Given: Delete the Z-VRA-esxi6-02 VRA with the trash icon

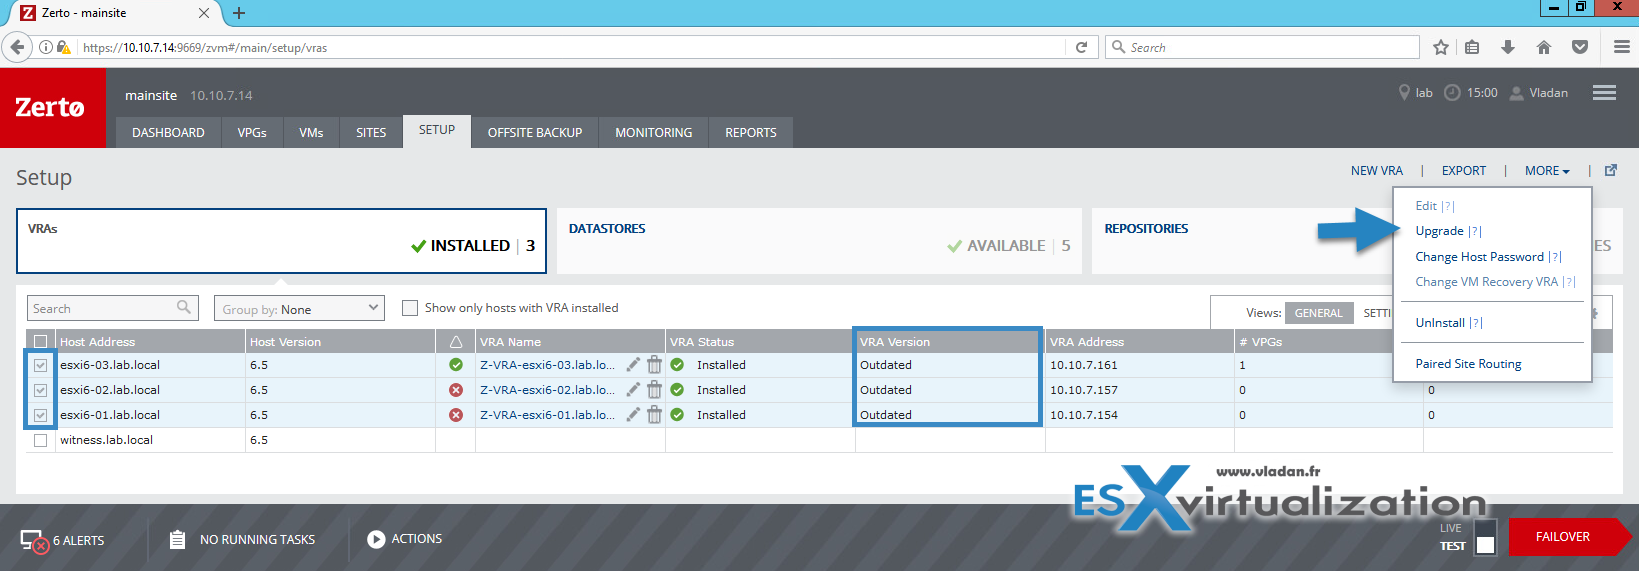Looking at the screenshot, I should pos(654,389).
